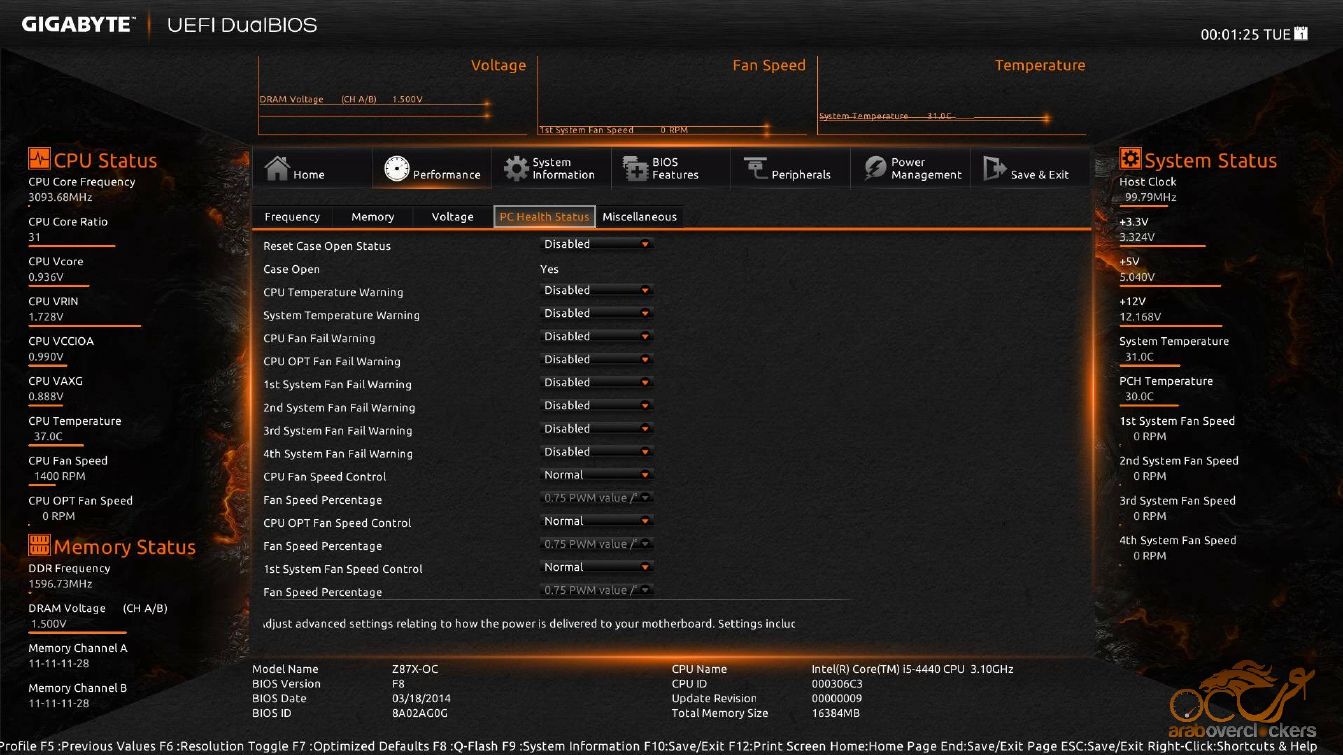The image size is (1343, 755).
Task: Click the Peripherals icon
Action: (x=755, y=168)
